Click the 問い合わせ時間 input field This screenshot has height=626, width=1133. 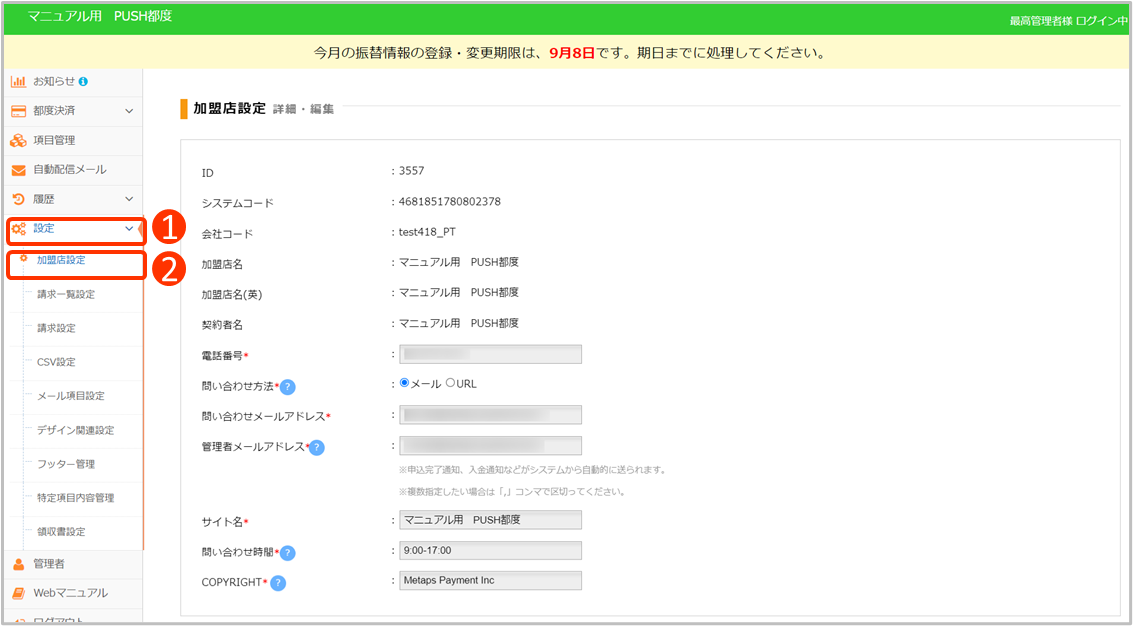(x=490, y=550)
